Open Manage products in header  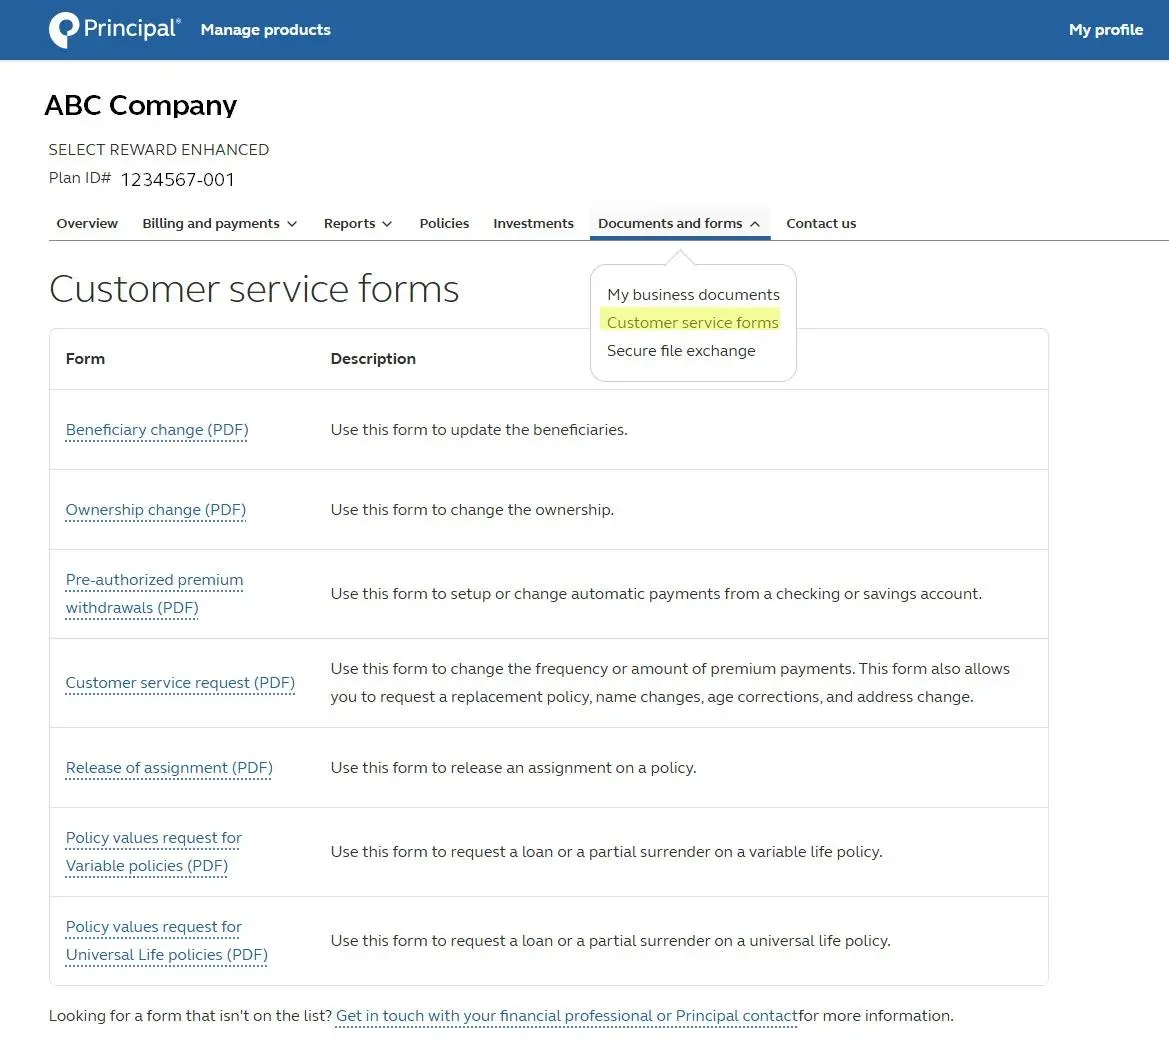[265, 30]
